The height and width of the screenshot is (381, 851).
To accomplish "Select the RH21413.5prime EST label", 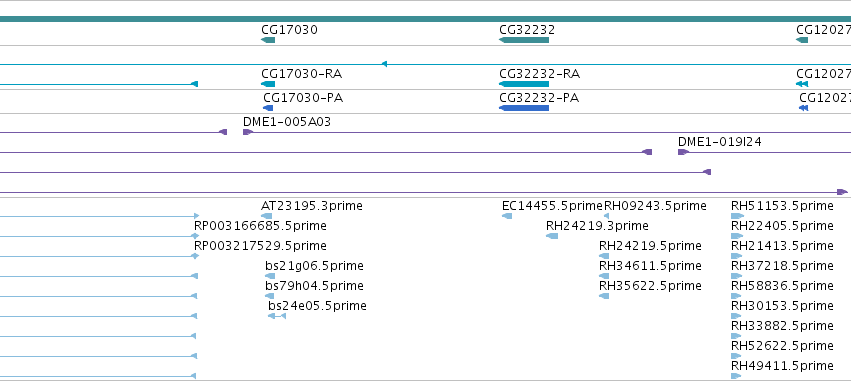I will (x=782, y=246).
